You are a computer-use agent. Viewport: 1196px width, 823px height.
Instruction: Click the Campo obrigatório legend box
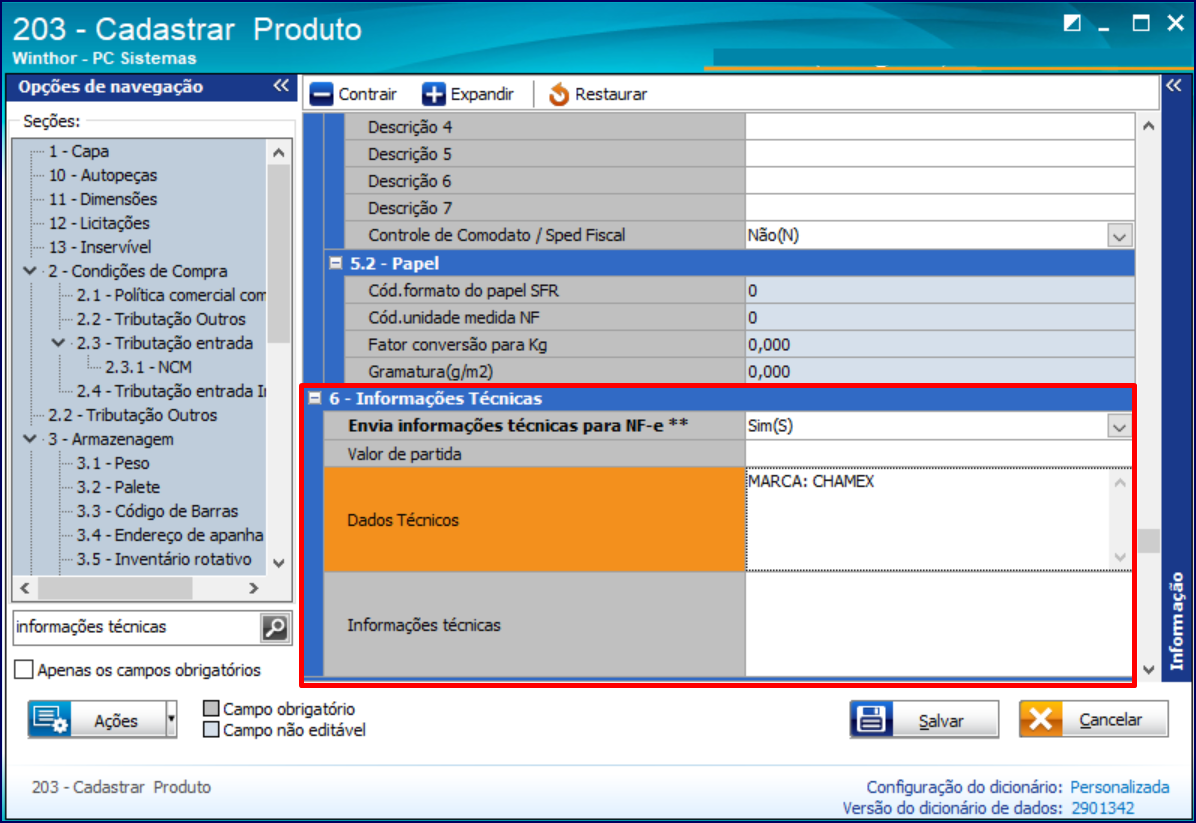point(211,709)
